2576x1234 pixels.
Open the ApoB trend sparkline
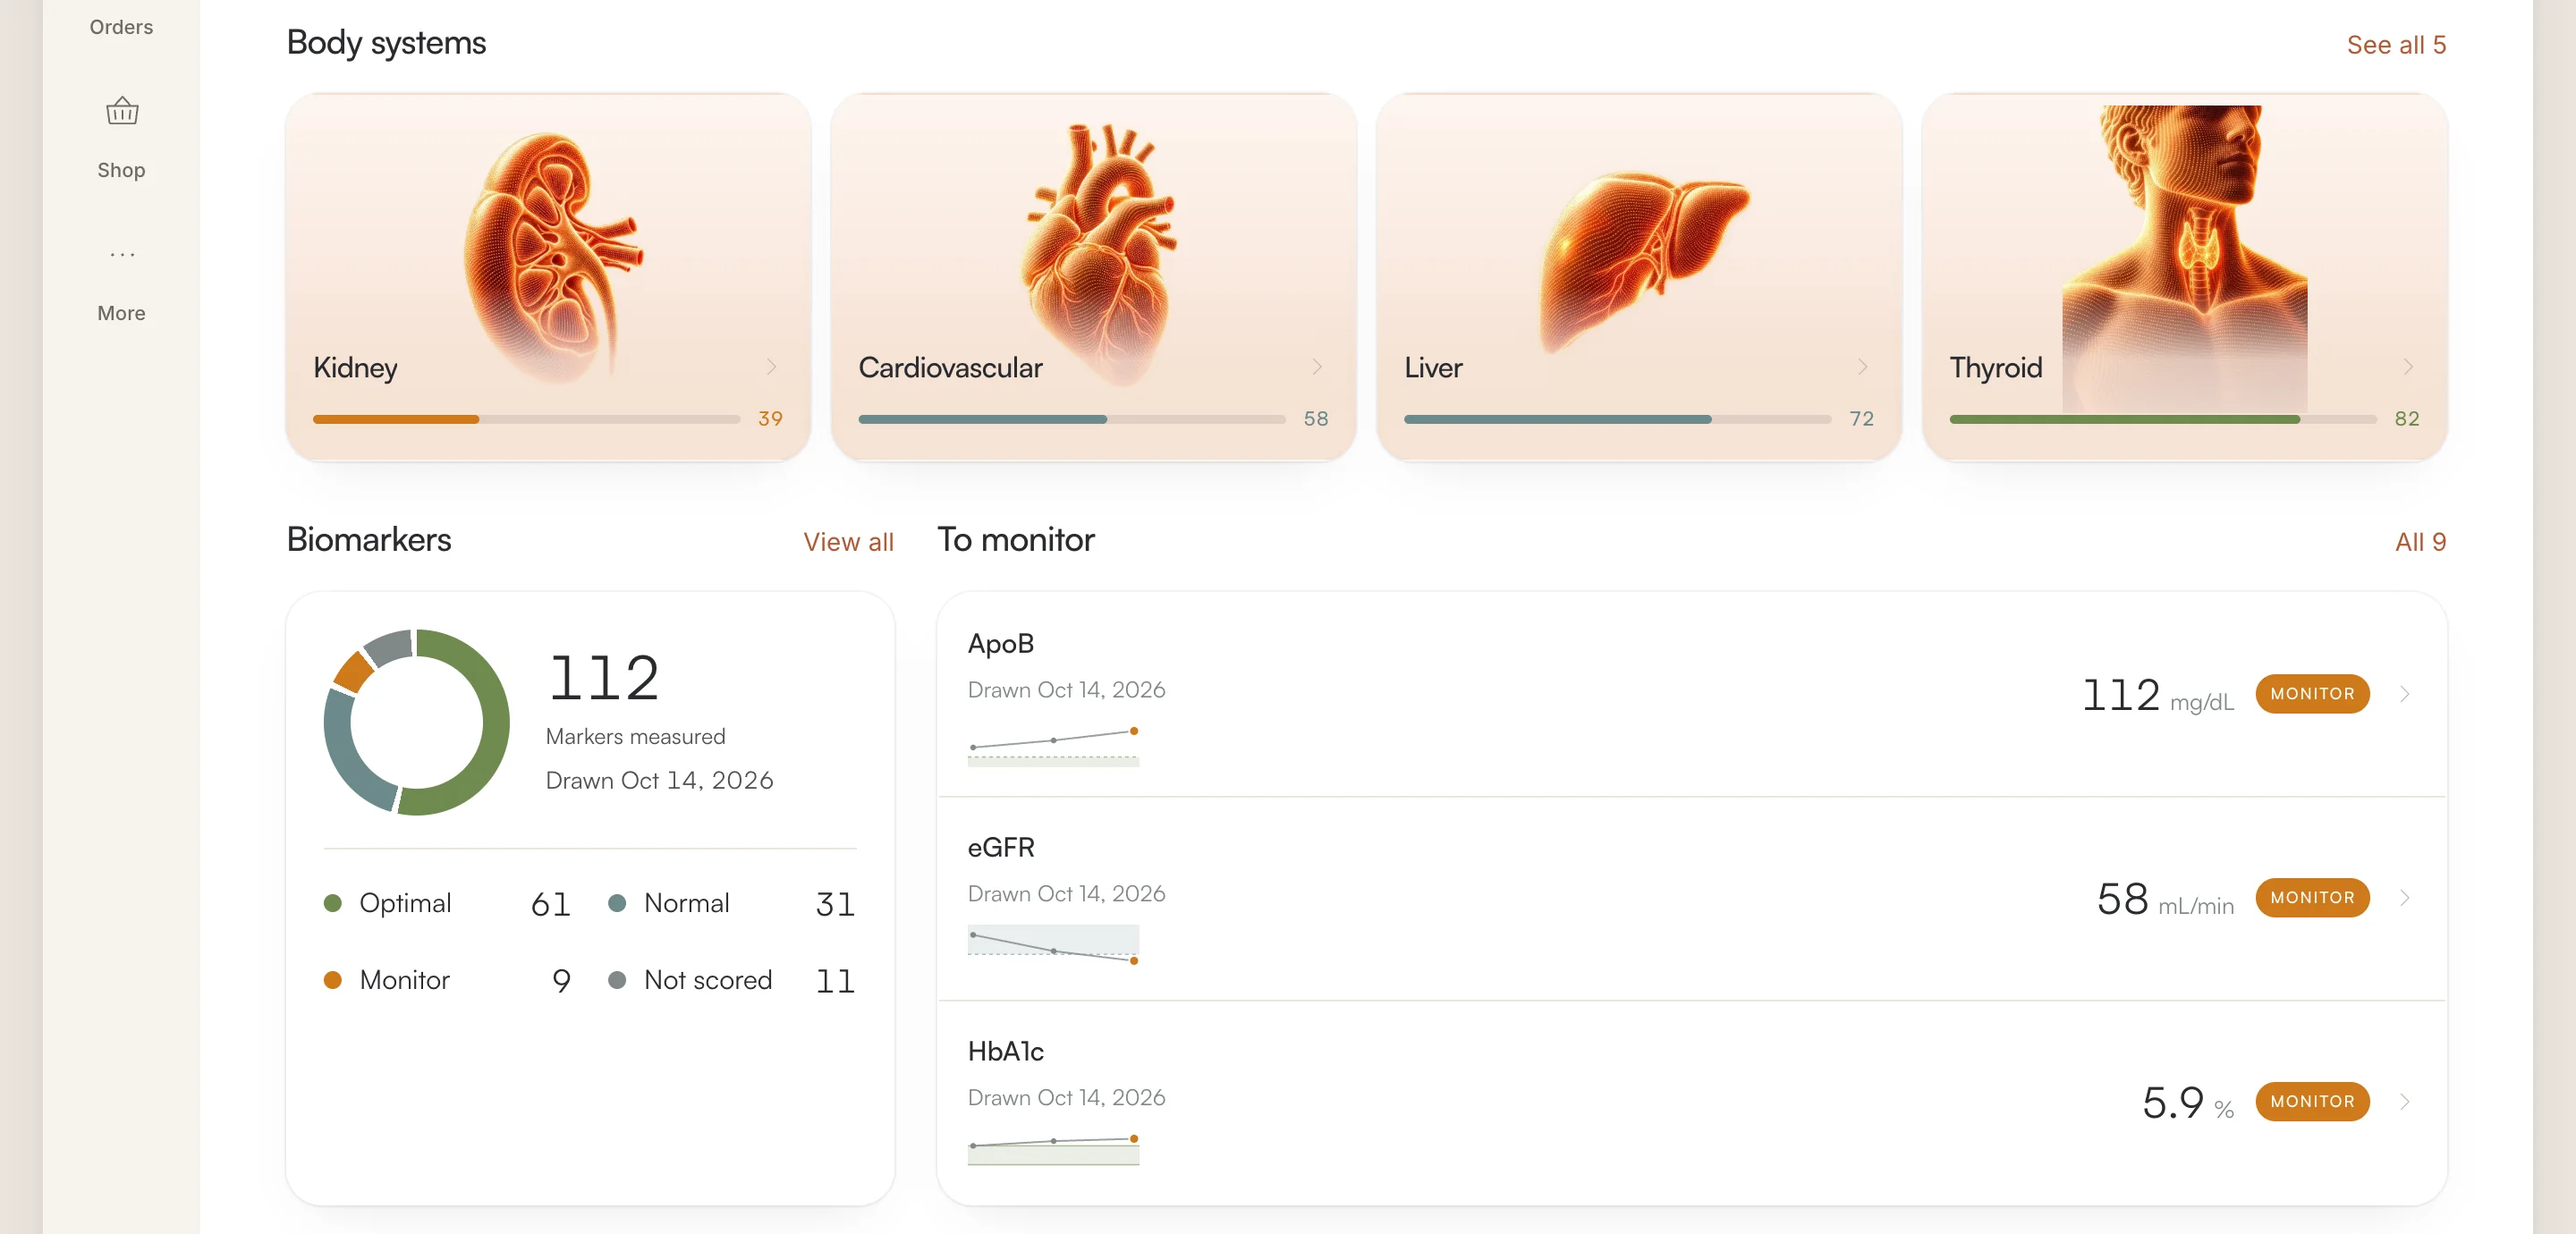point(1053,746)
